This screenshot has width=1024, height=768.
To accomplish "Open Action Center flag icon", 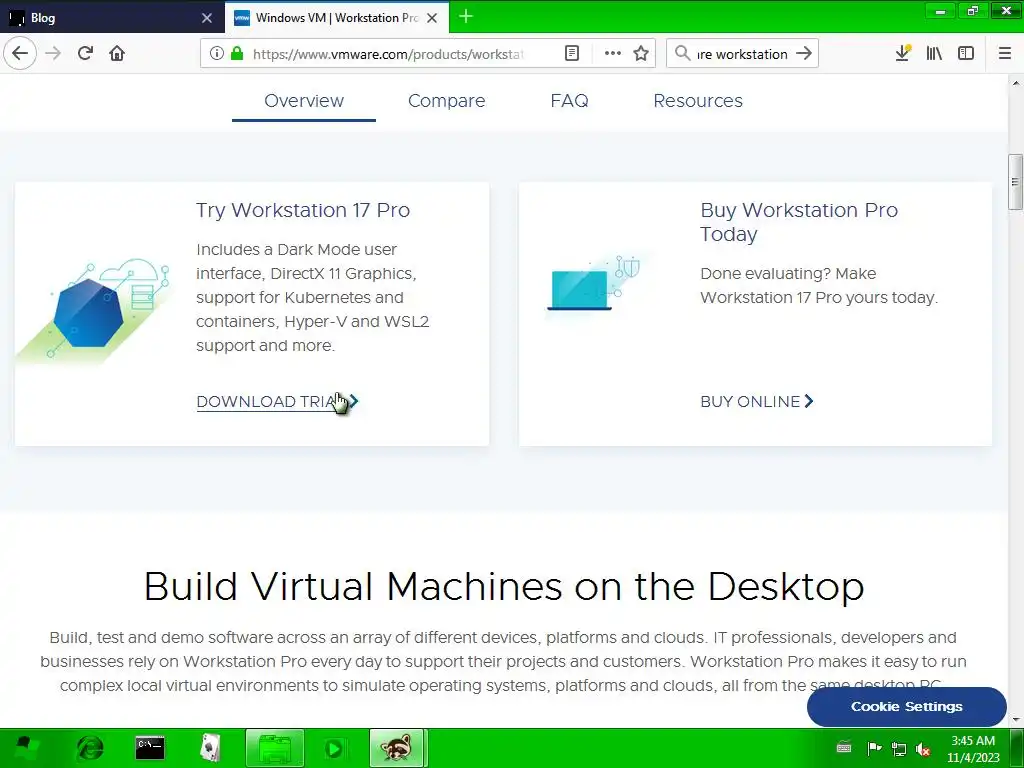I will click(x=874, y=748).
